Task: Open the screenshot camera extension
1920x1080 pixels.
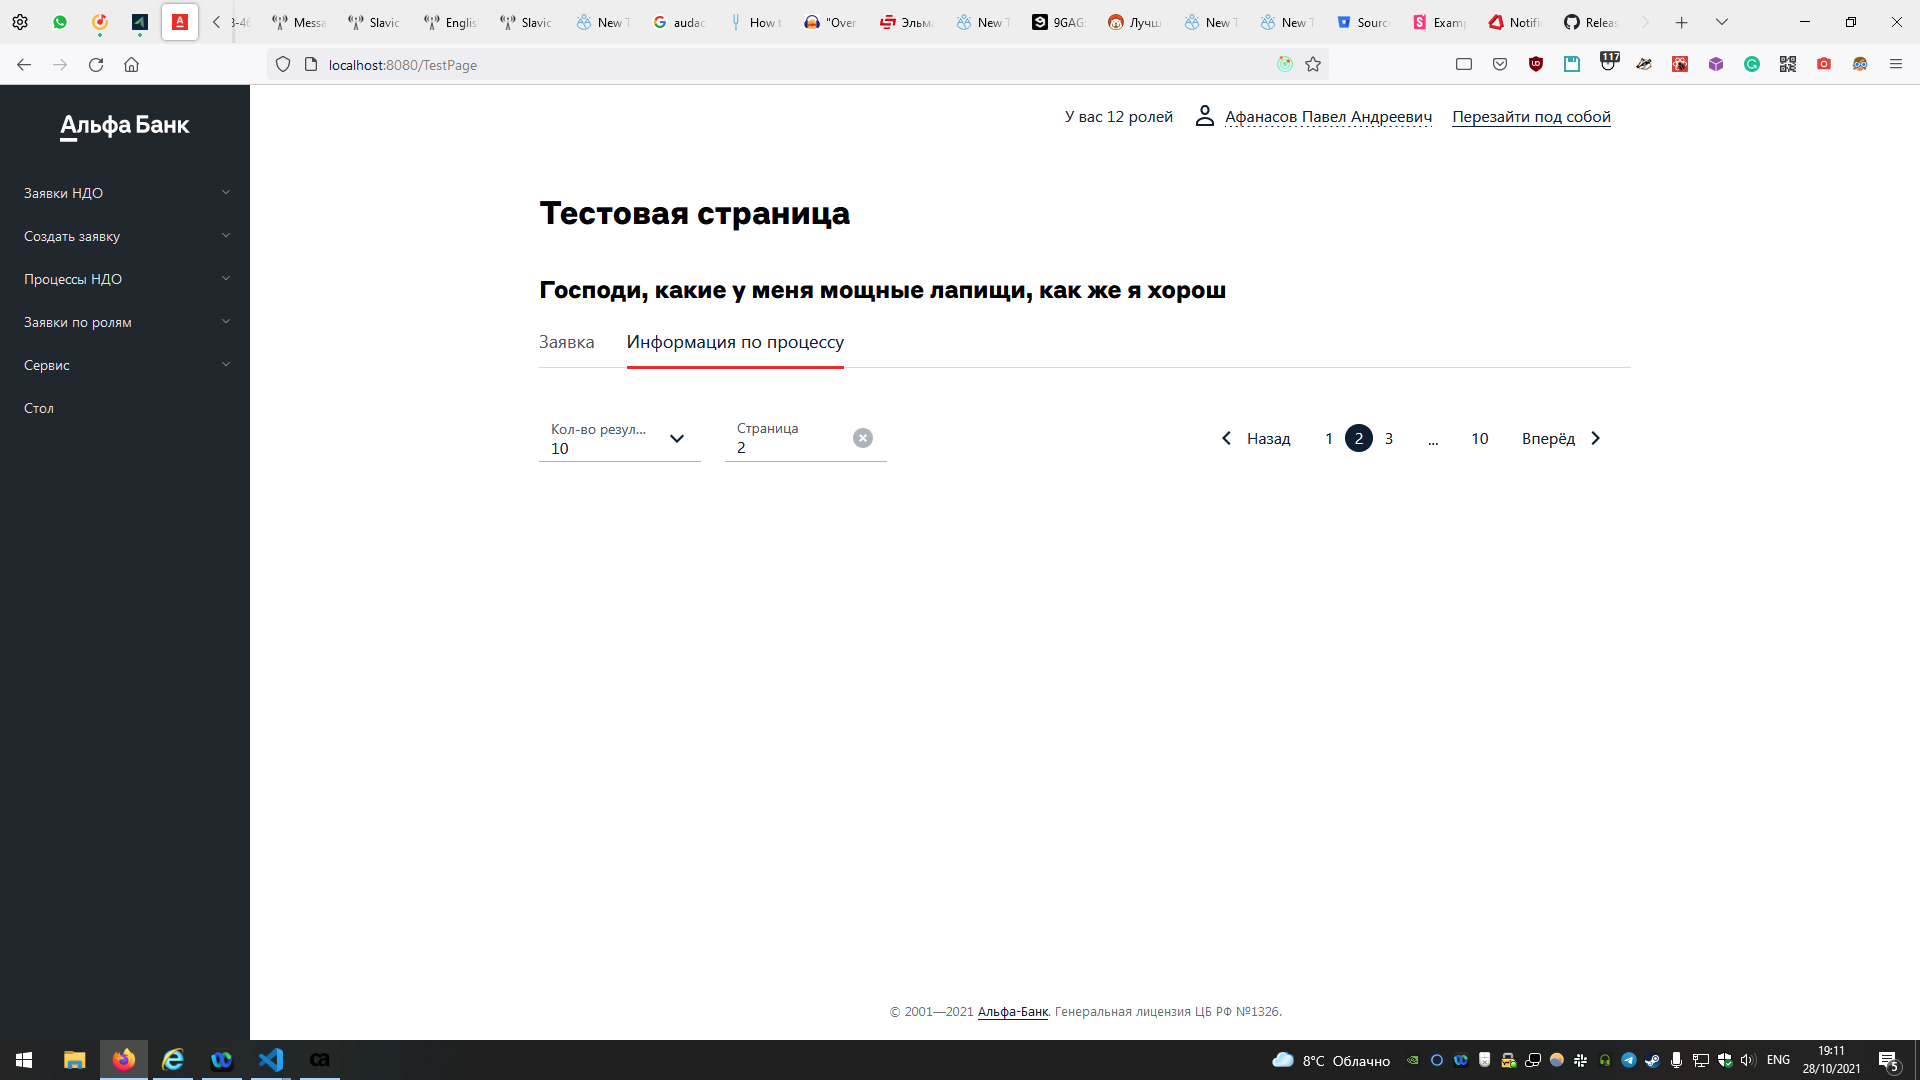Action: [1823, 64]
